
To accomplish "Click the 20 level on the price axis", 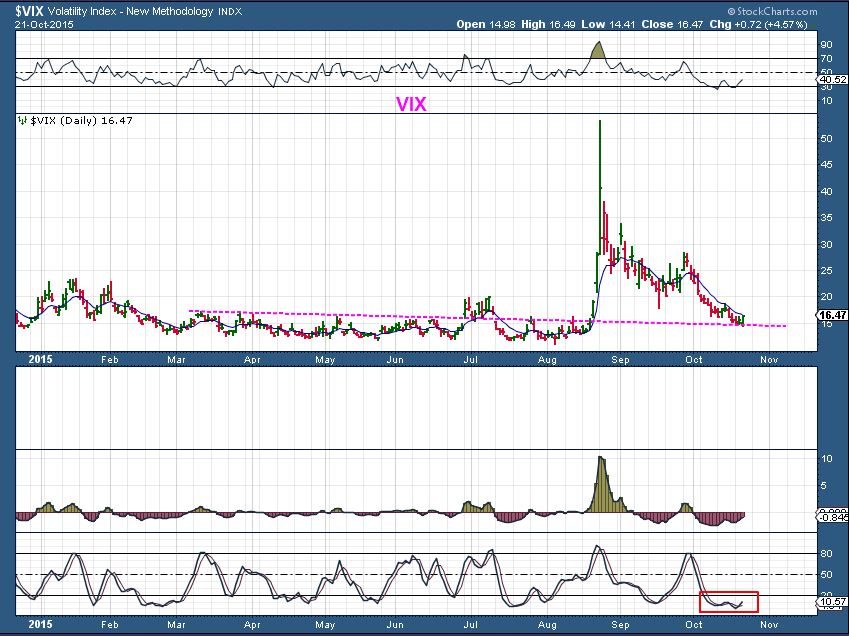I will pyautogui.click(x=826, y=297).
